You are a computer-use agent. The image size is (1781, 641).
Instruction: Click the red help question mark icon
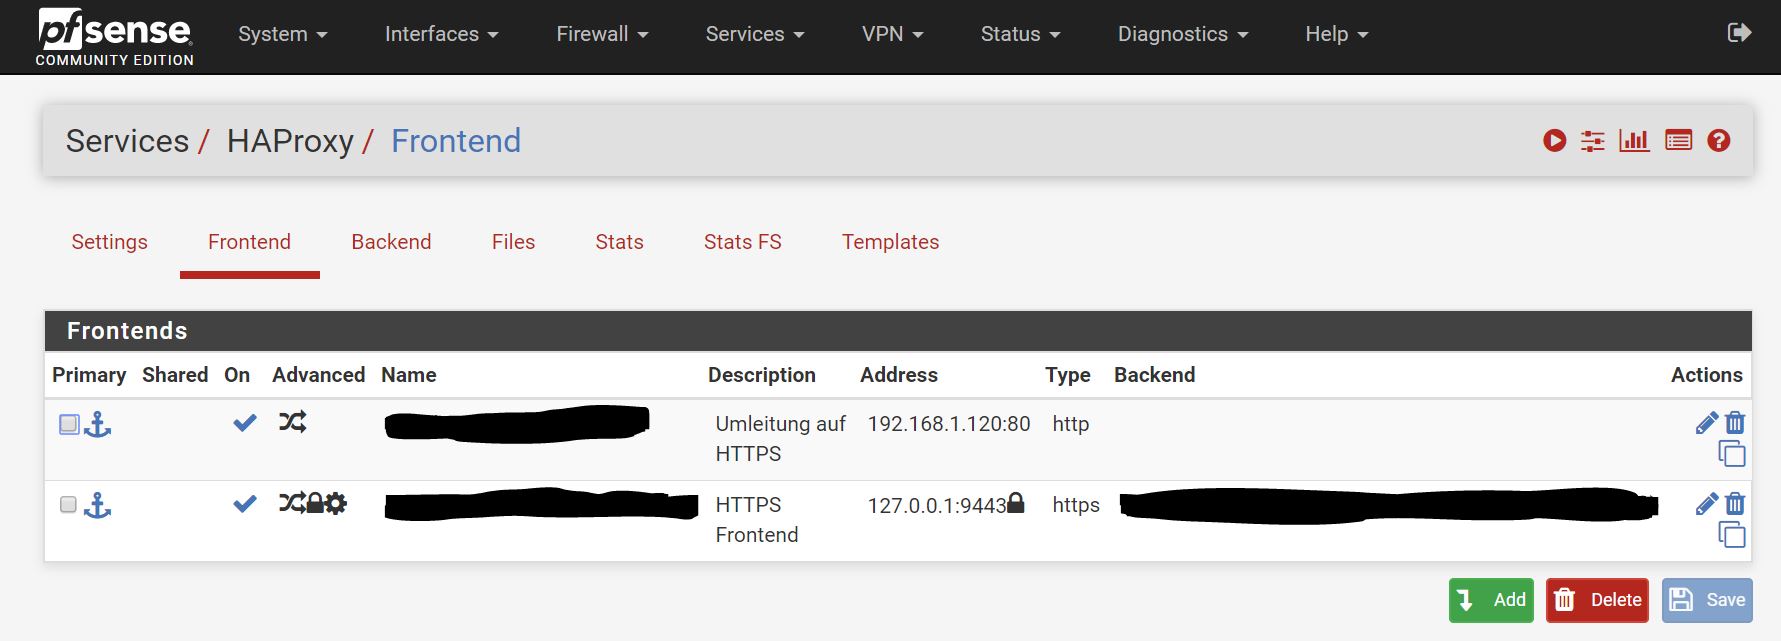(x=1718, y=141)
